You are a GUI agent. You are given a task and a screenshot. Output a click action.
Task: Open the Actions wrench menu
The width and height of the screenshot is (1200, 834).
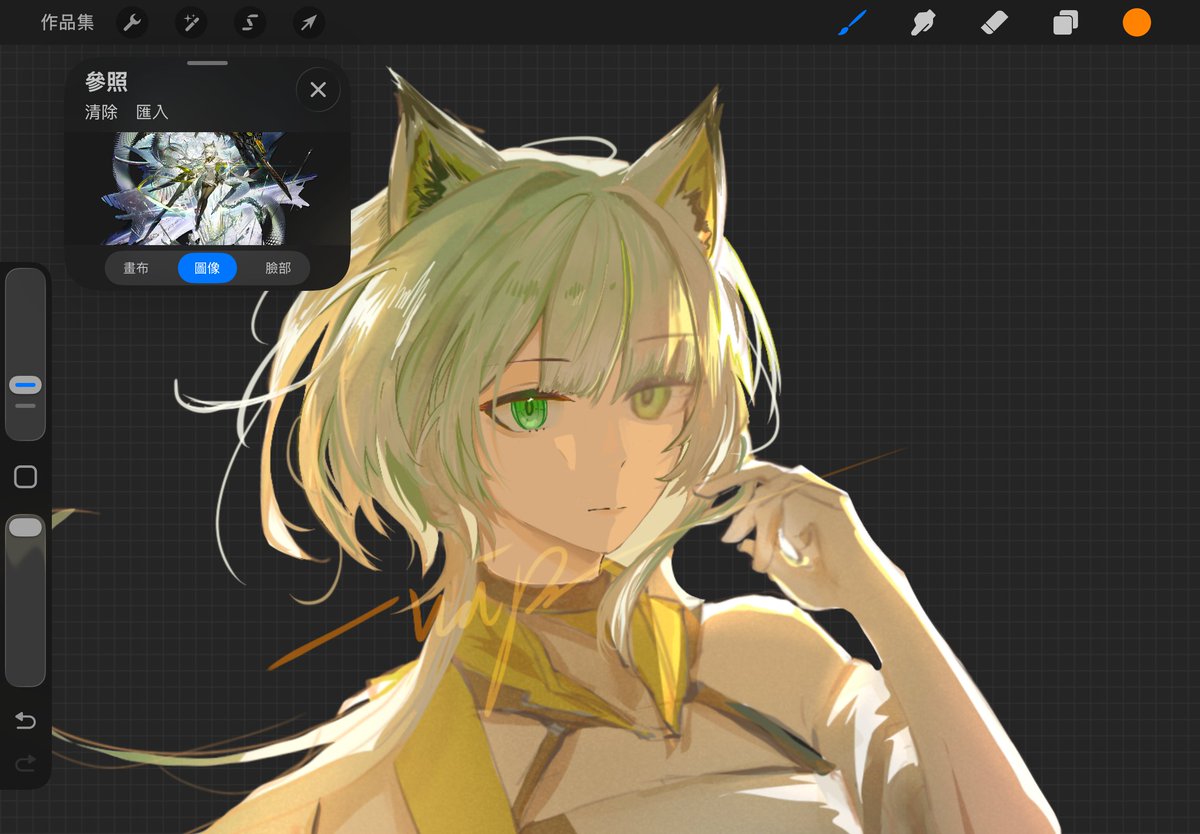[132, 22]
